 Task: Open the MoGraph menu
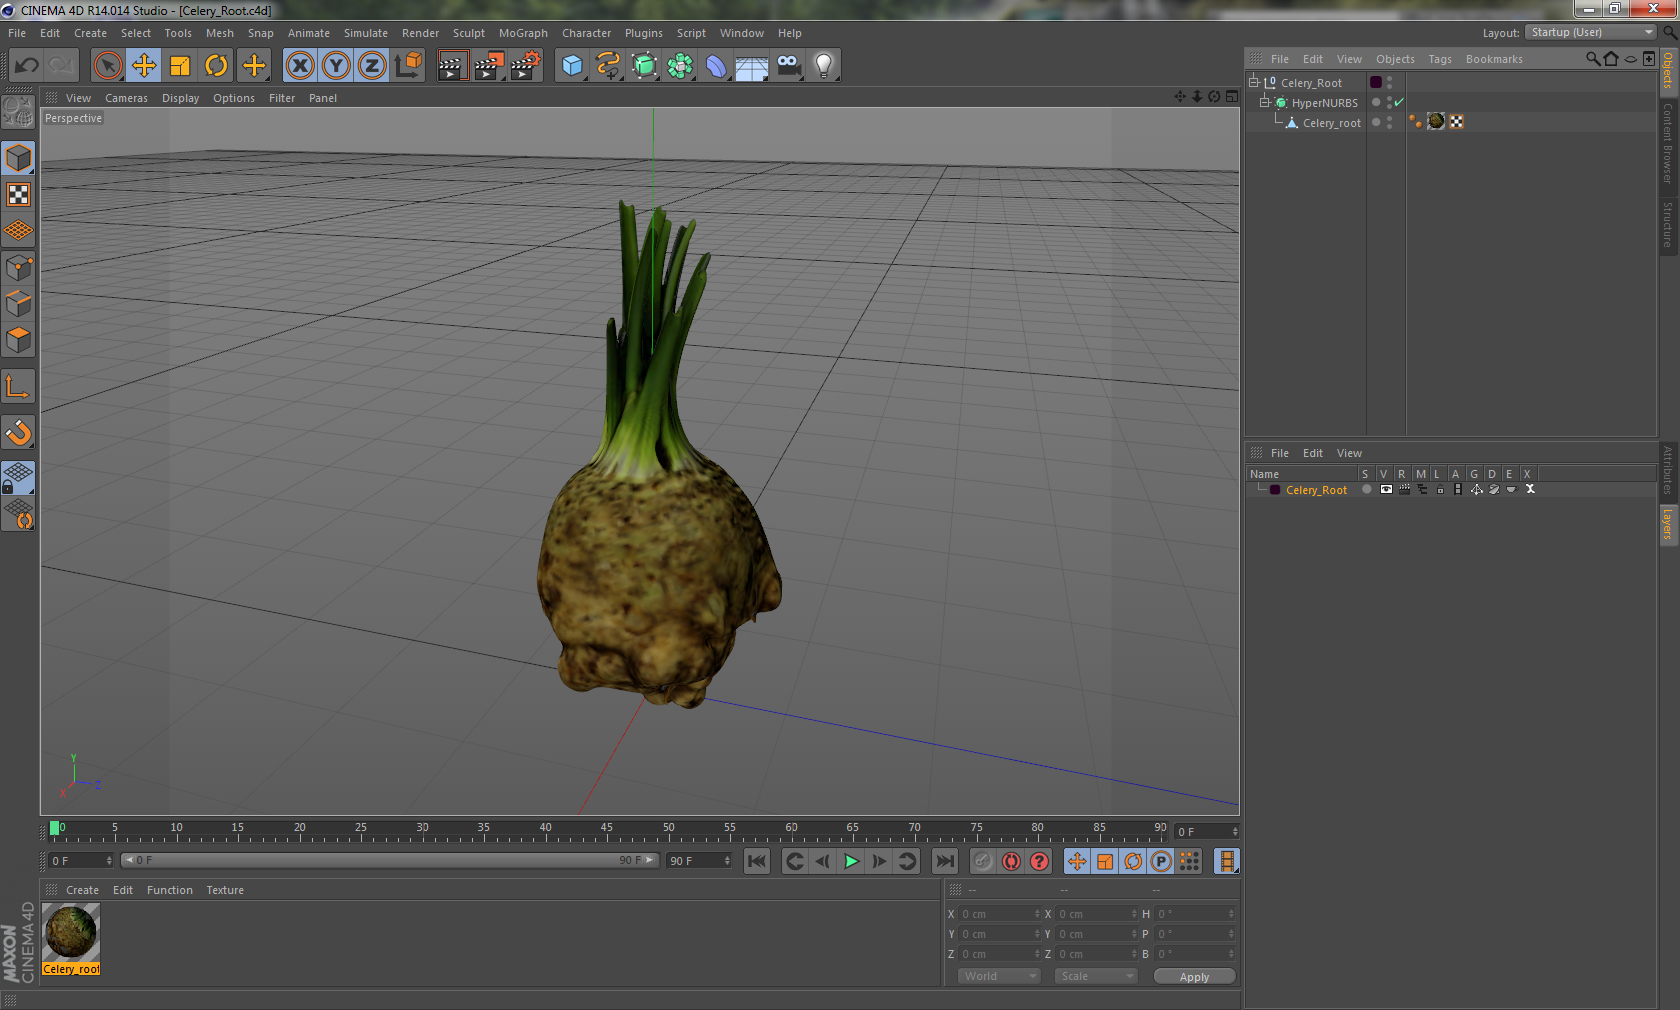click(523, 33)
